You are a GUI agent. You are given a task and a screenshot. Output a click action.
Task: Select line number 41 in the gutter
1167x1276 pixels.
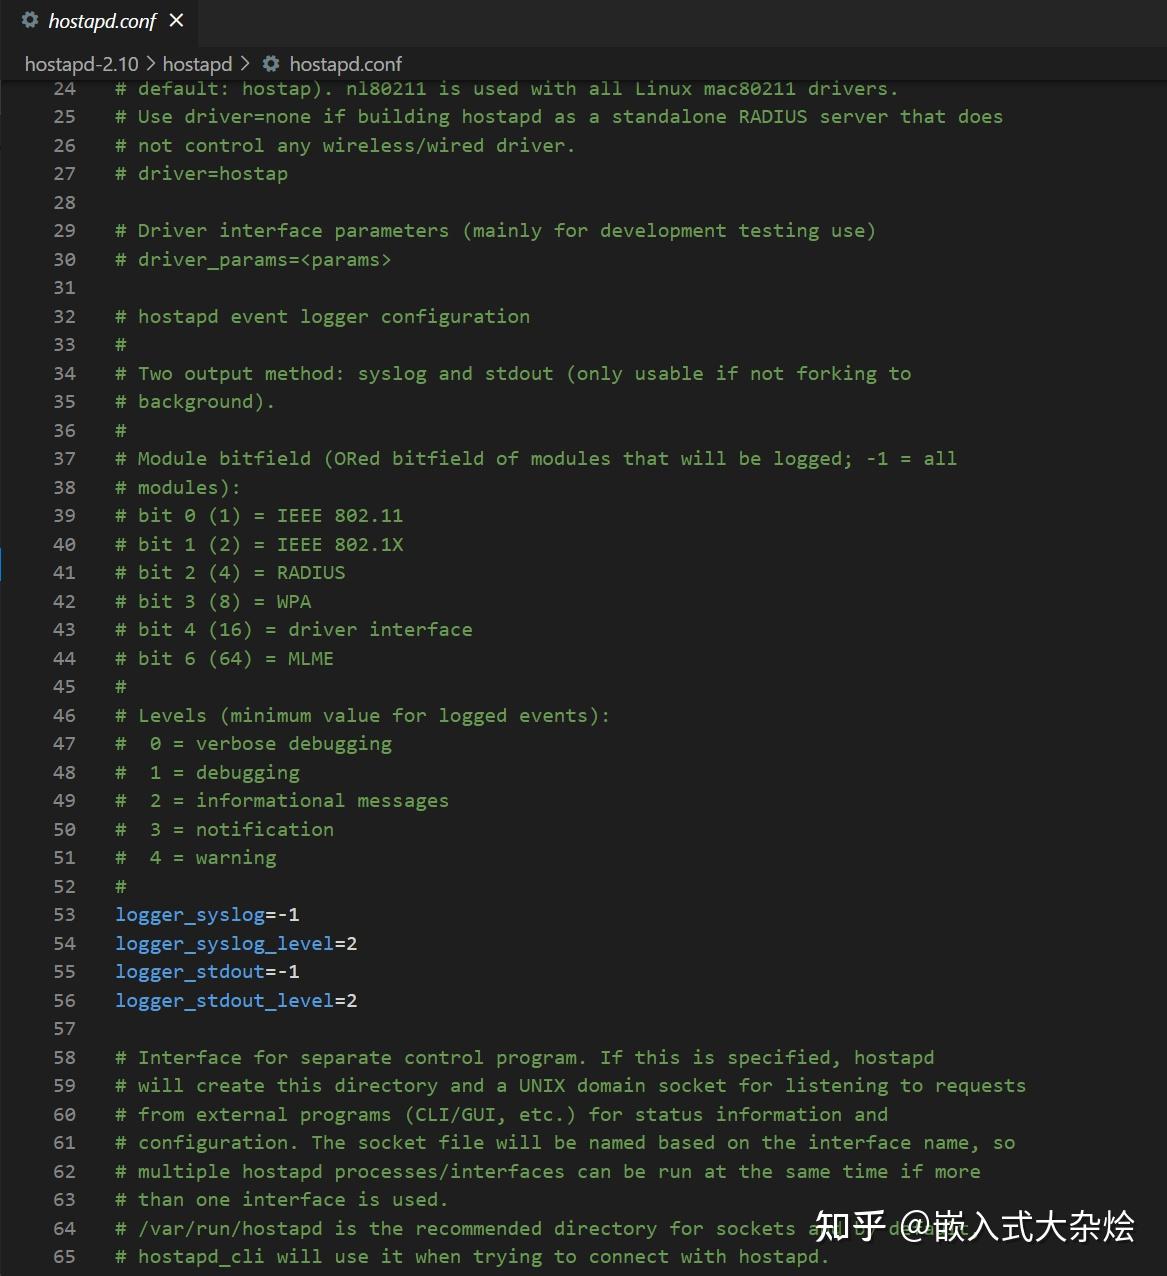click(x=64, y=573)
